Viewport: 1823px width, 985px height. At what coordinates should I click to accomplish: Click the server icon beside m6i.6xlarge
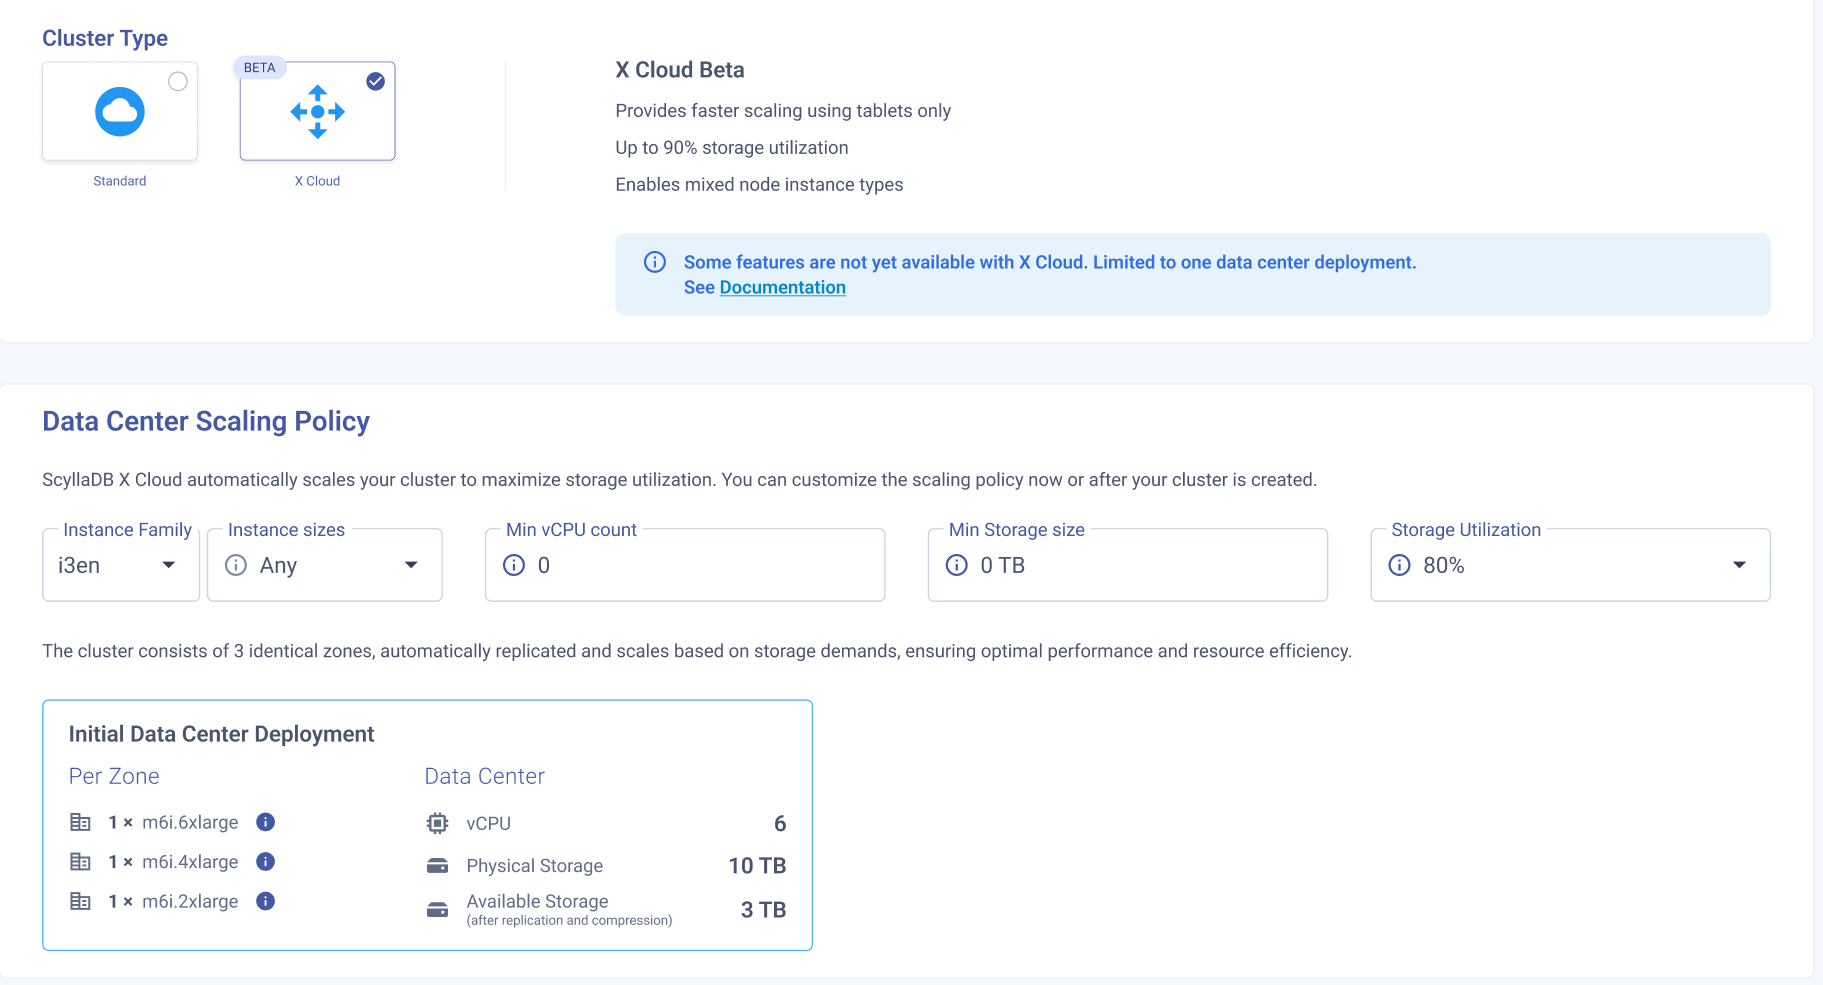pos(80,822)
